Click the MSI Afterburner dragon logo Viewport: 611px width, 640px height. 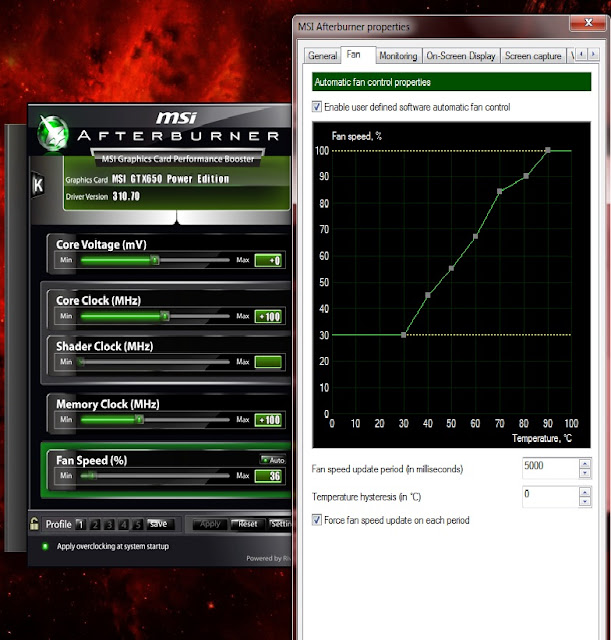(x=53, y=132)
